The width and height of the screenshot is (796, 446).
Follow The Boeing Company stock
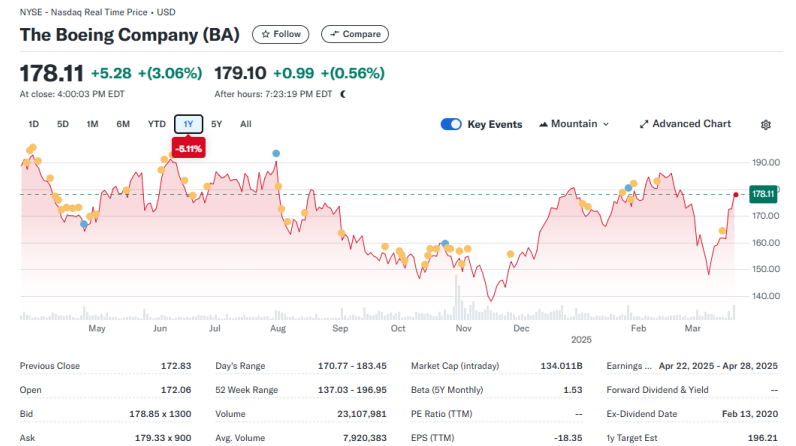tap(281, 34)
